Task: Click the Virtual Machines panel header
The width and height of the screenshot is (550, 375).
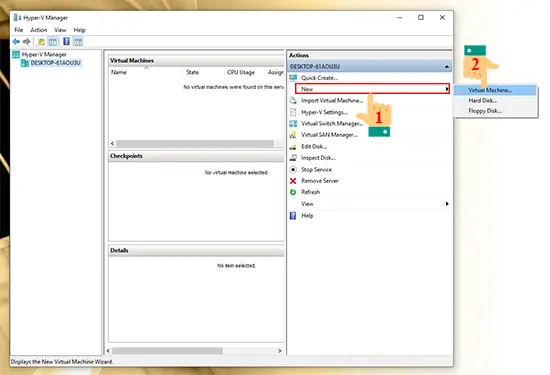Action: 196,61
